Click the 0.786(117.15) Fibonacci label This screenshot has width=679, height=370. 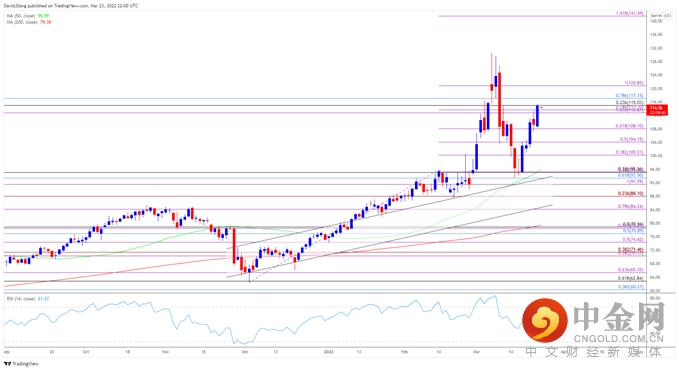[x=629, y=95]
